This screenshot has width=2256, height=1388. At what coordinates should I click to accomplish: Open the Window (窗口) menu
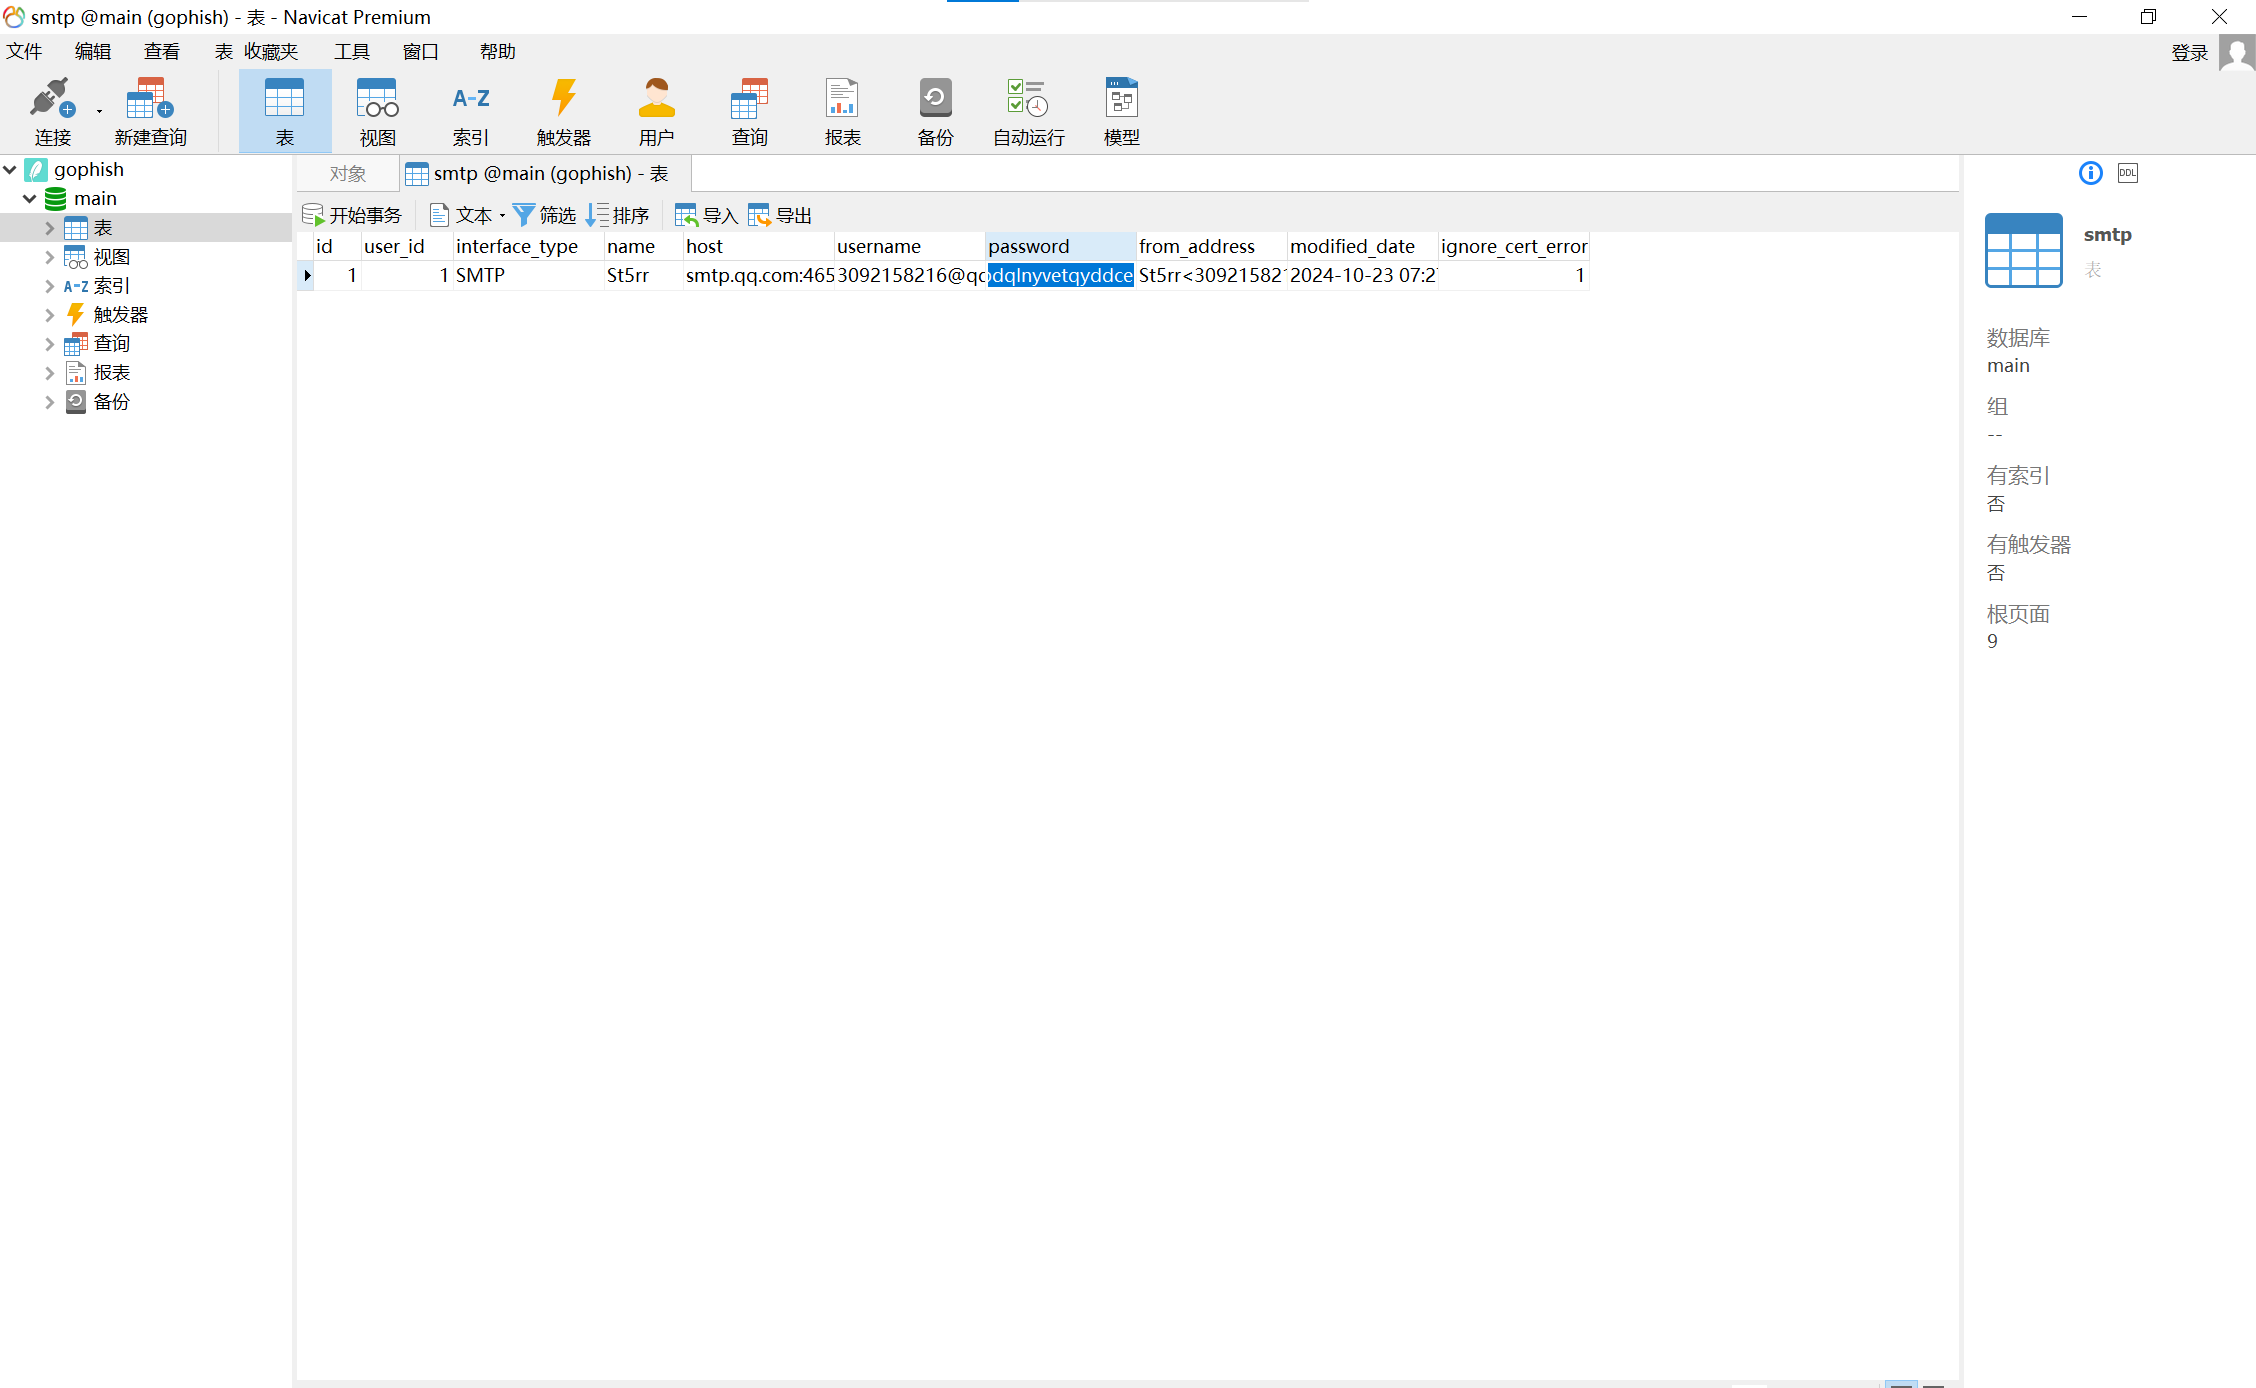click(421, 51)
